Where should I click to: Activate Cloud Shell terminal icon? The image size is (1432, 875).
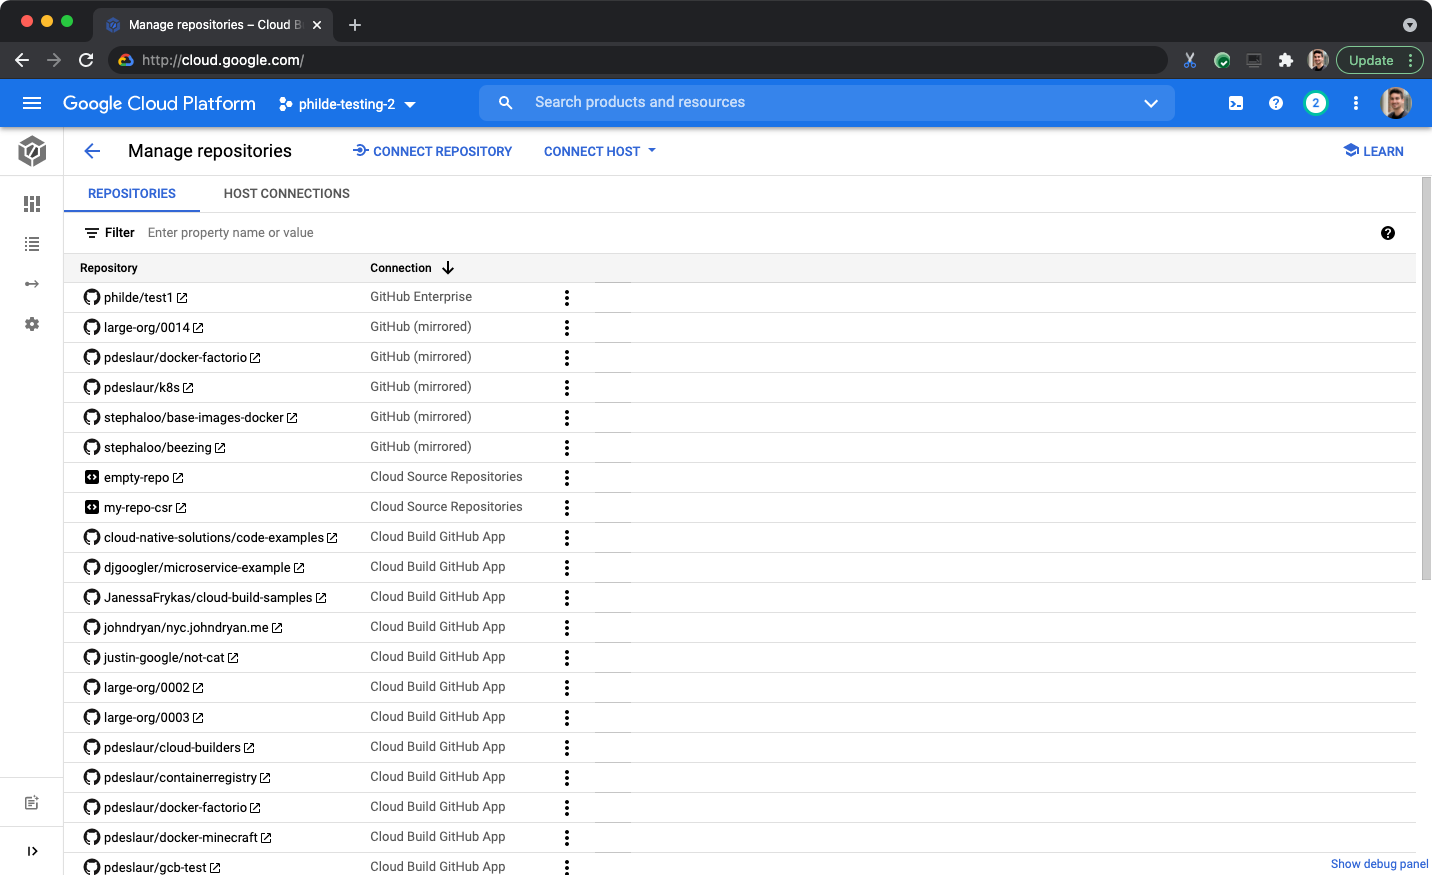pyautogui.click(x=1236, y=103)
